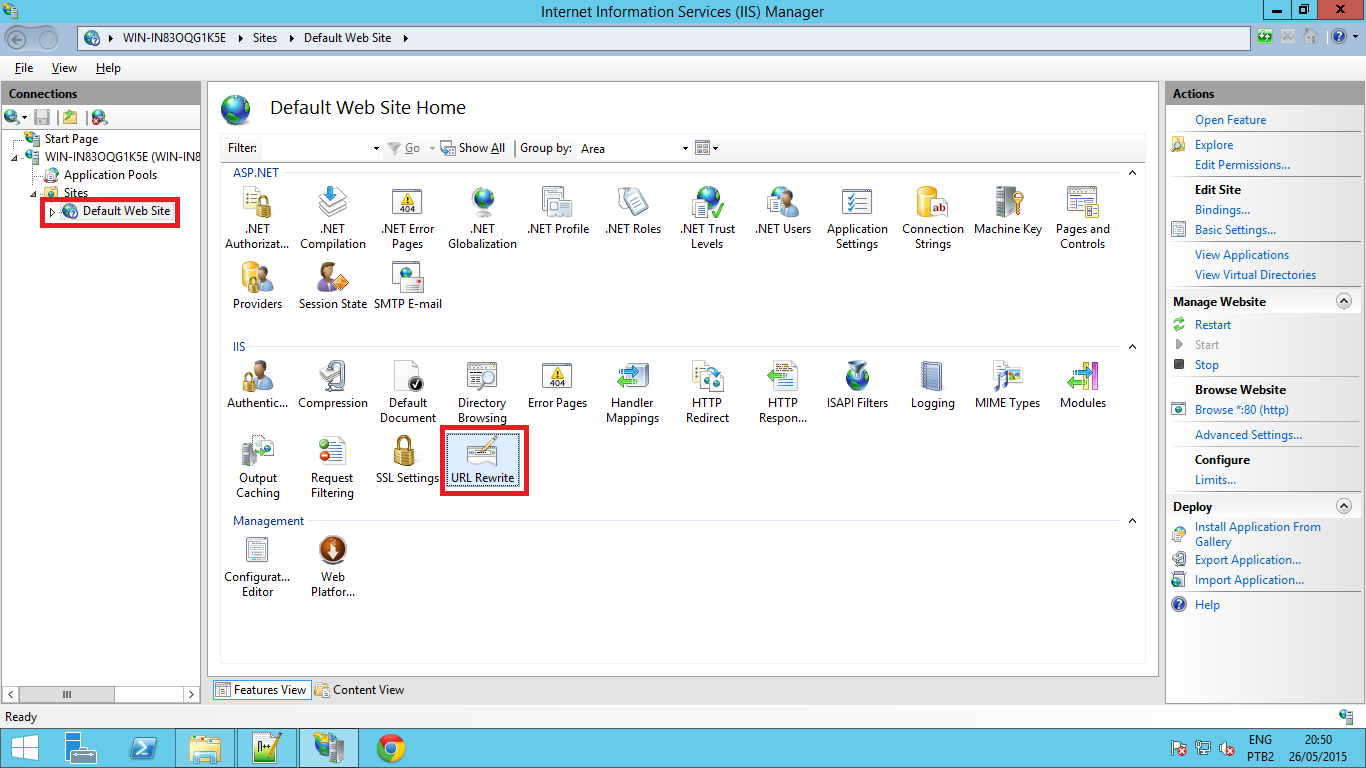Image resolution: width=1366 pixels, height=768 pixels.
Task: Collapse the Manage Website section
Action: (1344, 302)
